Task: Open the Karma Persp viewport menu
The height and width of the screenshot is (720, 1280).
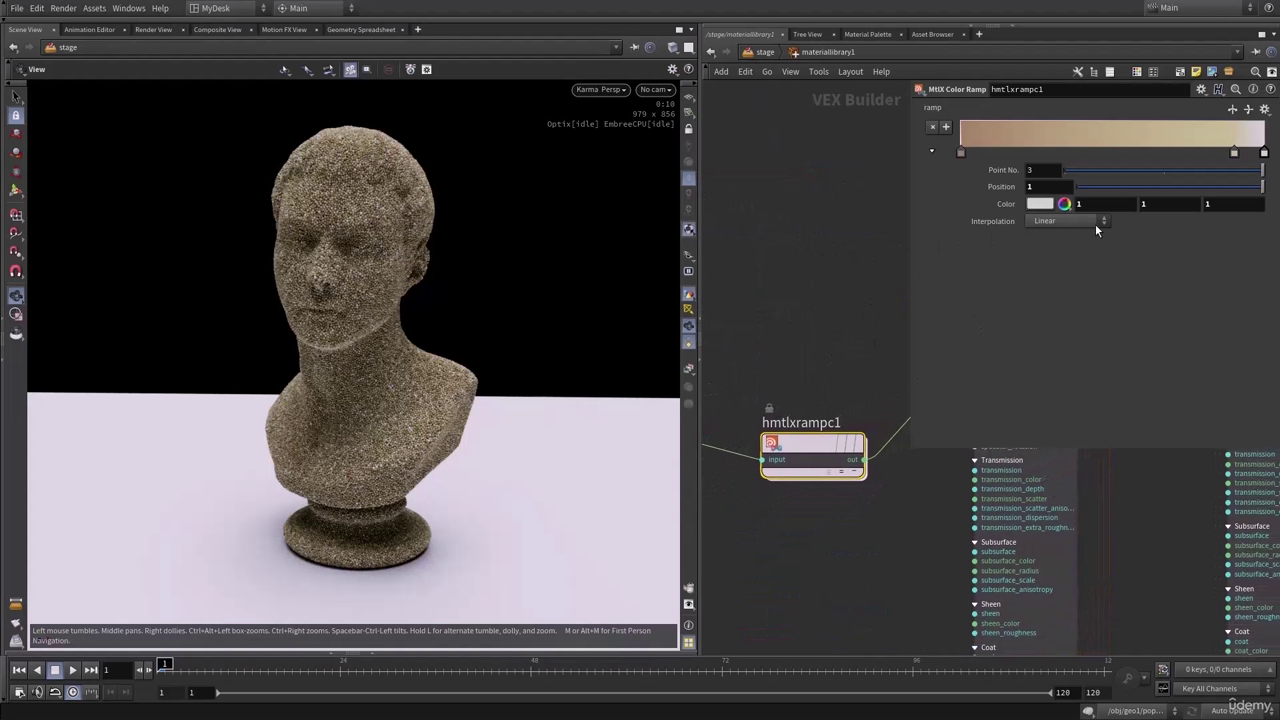Action: point(600,90)
